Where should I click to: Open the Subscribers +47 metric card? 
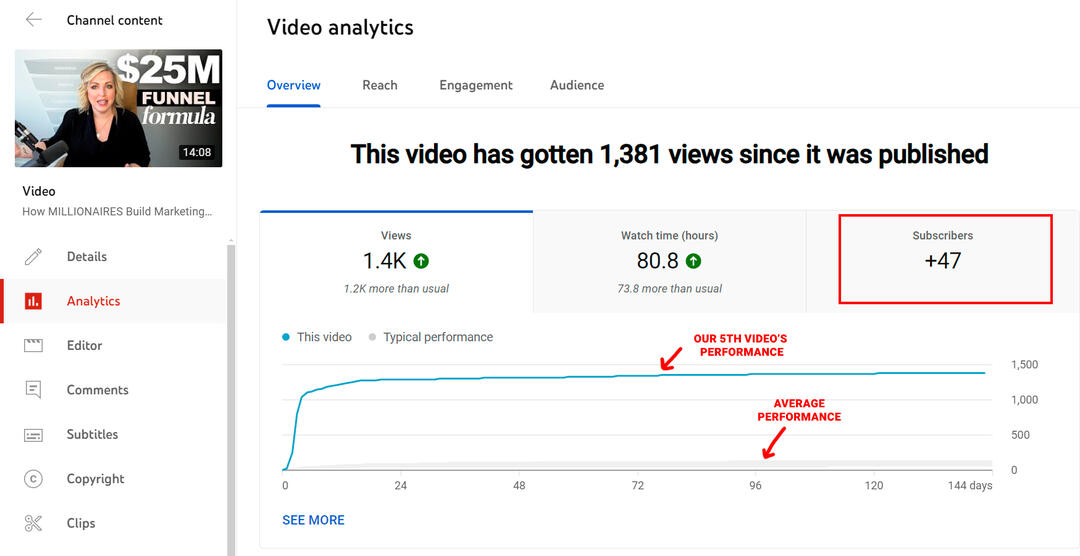[943, 259]
